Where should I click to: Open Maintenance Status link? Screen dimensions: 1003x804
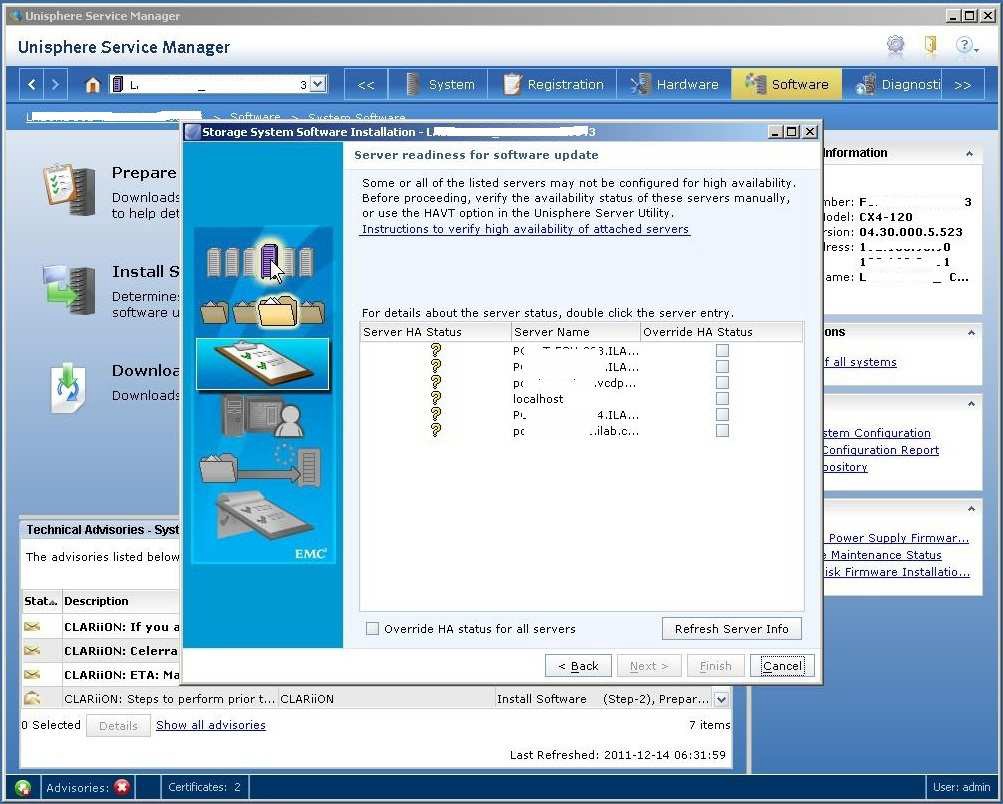click(883, 555)
